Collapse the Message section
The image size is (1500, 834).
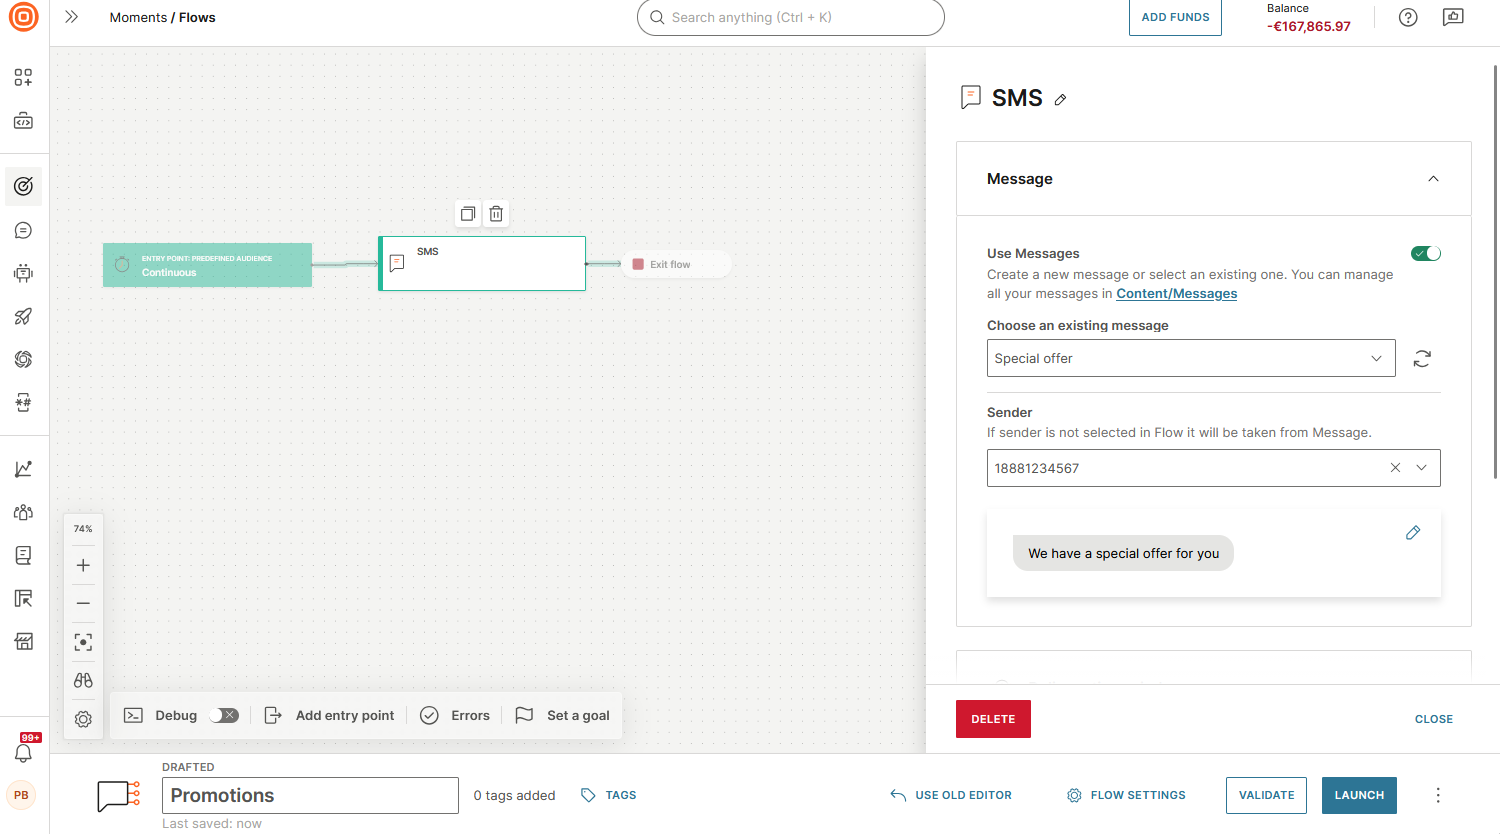pos(1433,178)
